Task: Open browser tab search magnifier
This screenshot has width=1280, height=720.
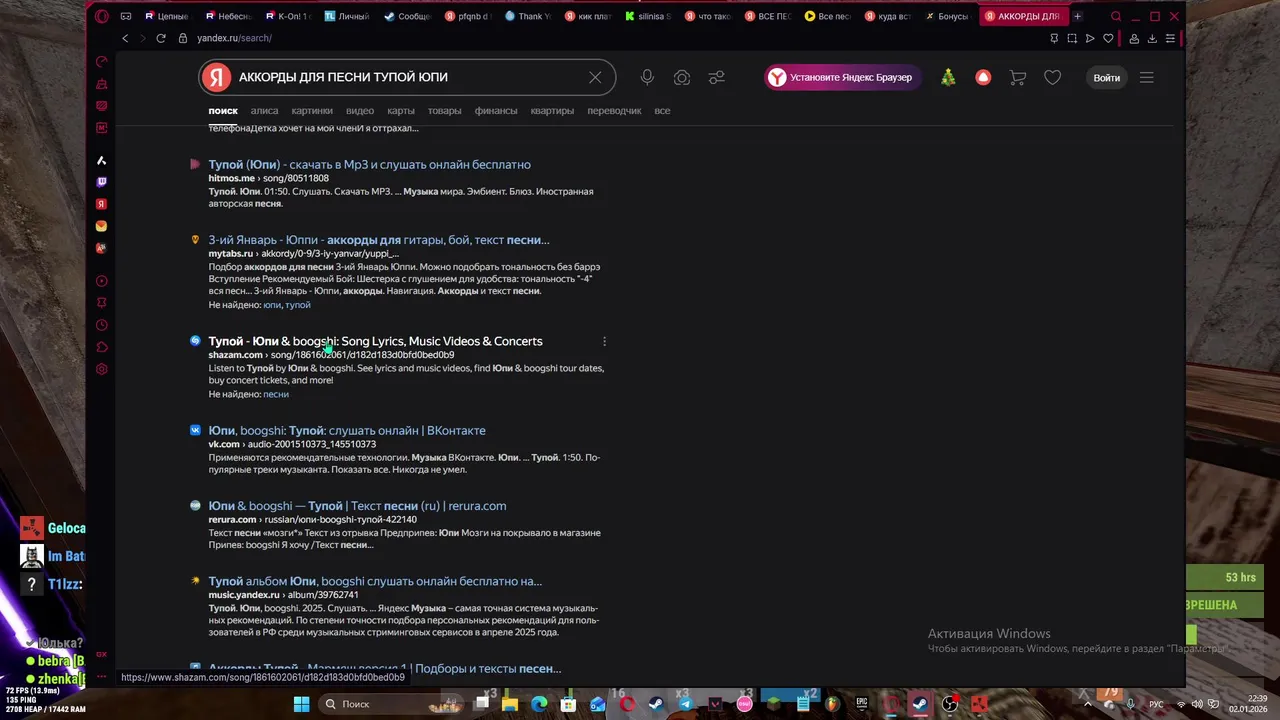Action: tap(1116, 16)
